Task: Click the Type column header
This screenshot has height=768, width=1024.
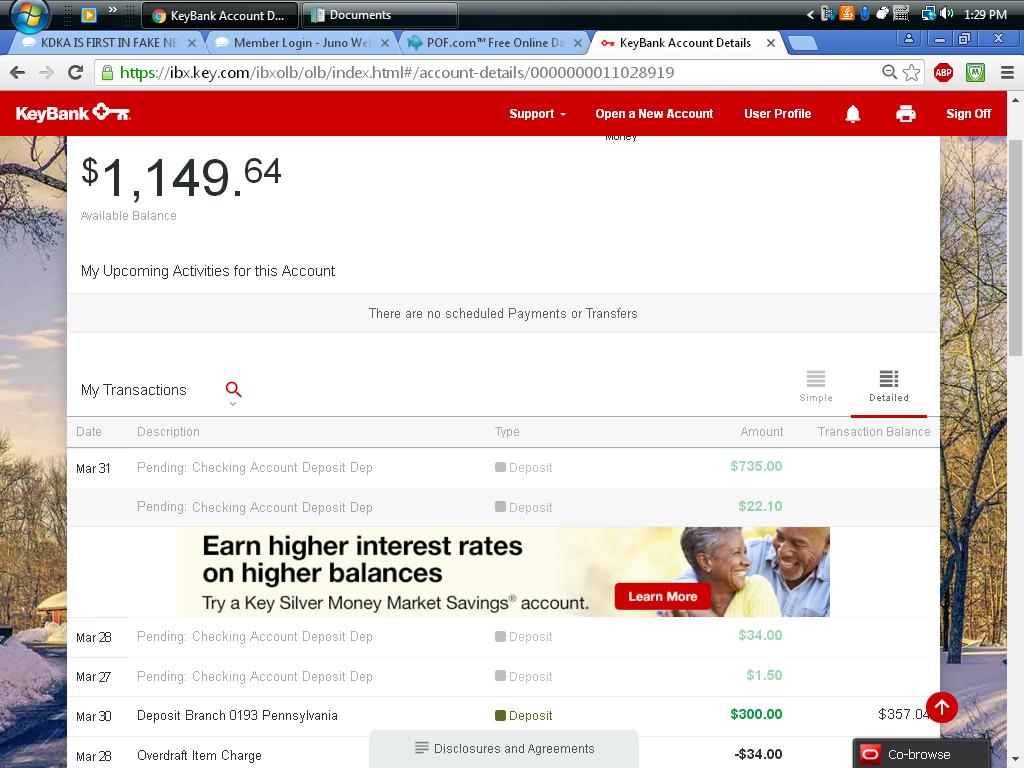Action: pyautogui.click(x=507, y=432)
